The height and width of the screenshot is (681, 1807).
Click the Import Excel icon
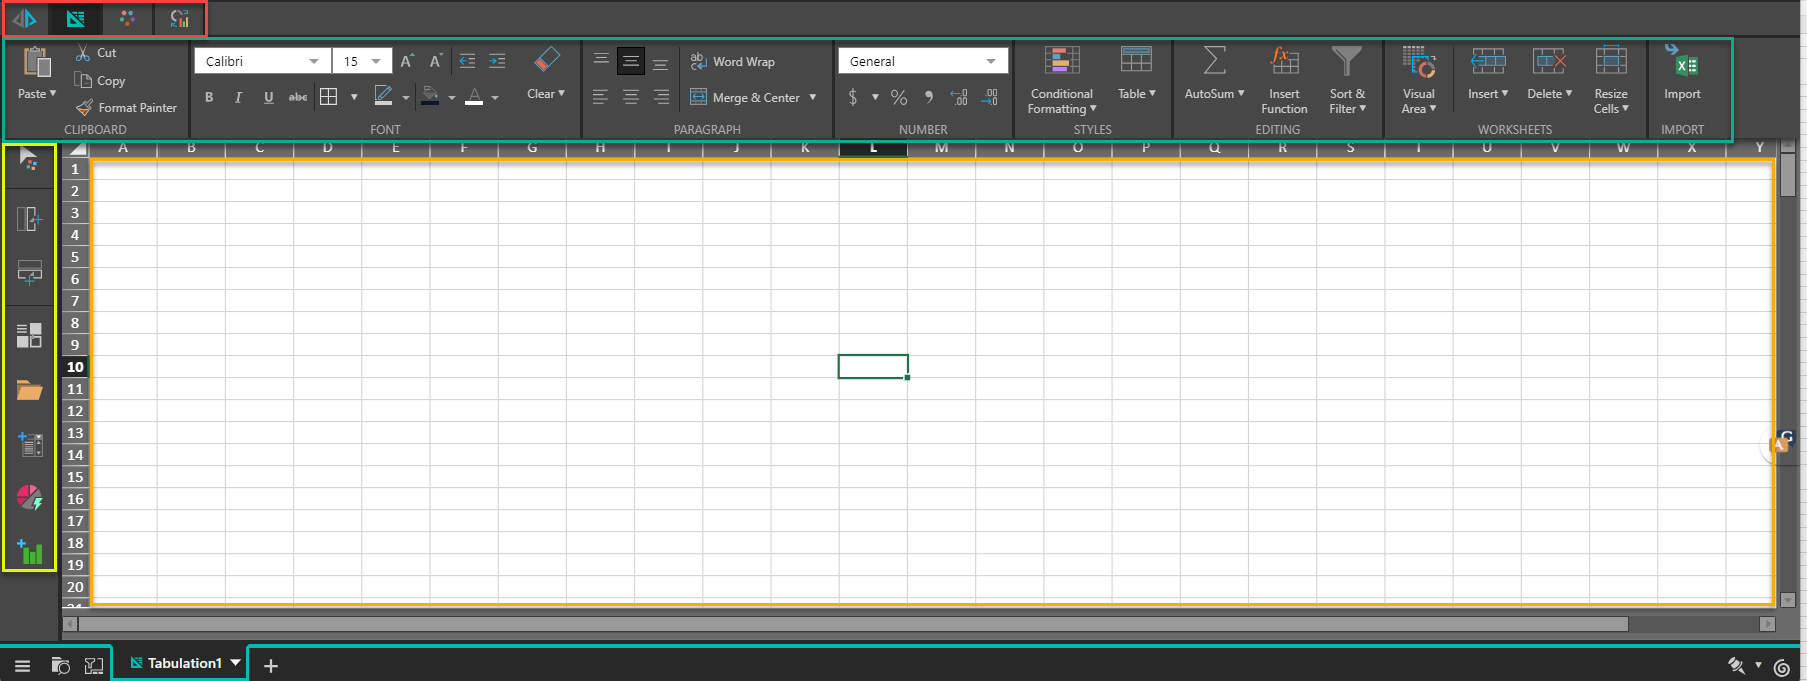[1682, 64]
